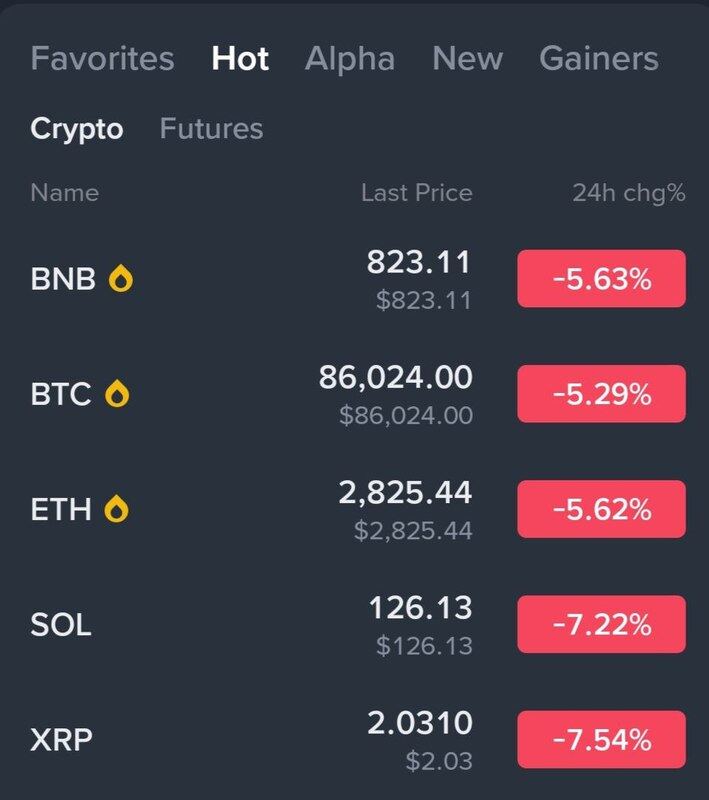The width and height of the screenshot is (709, 800).
Task: Sort by 24h chg% column header
Action: click(x=628, y=193)
